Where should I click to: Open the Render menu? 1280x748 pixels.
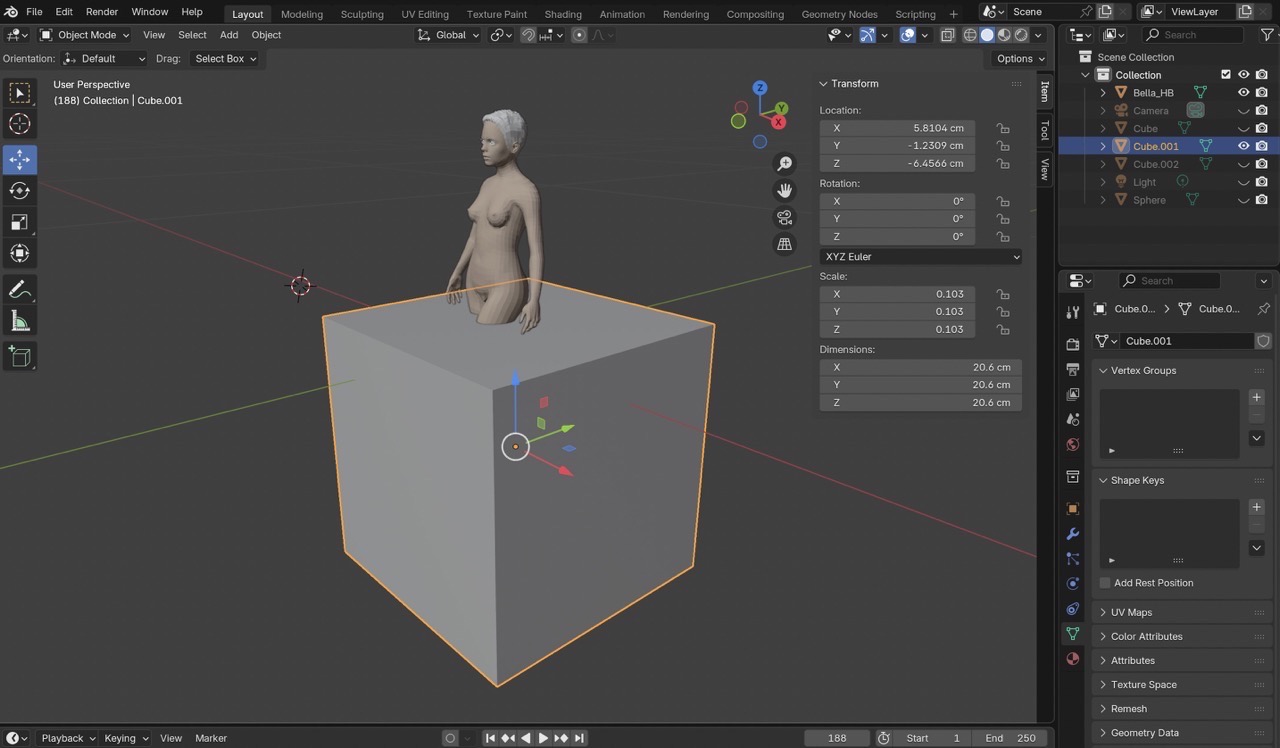102,12
